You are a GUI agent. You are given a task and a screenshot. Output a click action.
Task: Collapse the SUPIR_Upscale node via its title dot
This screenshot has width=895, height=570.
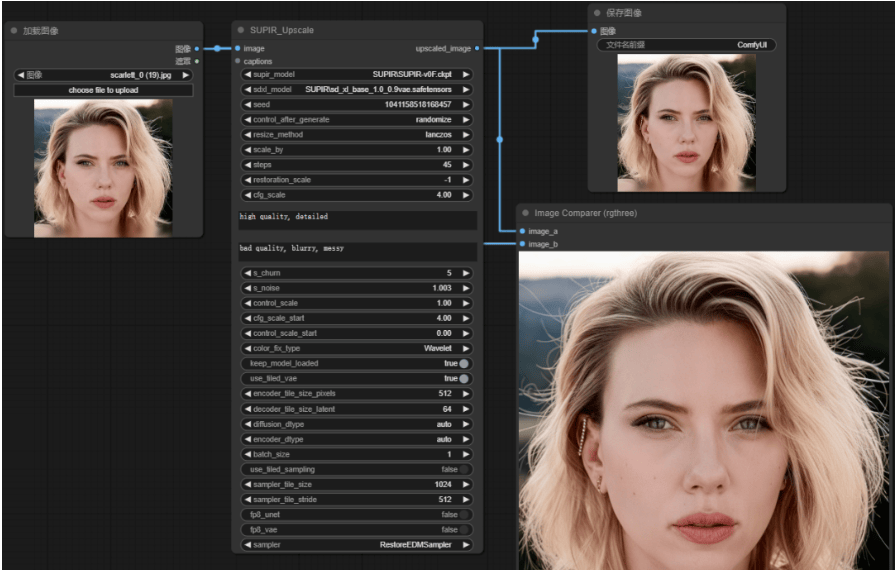[241, 31]
